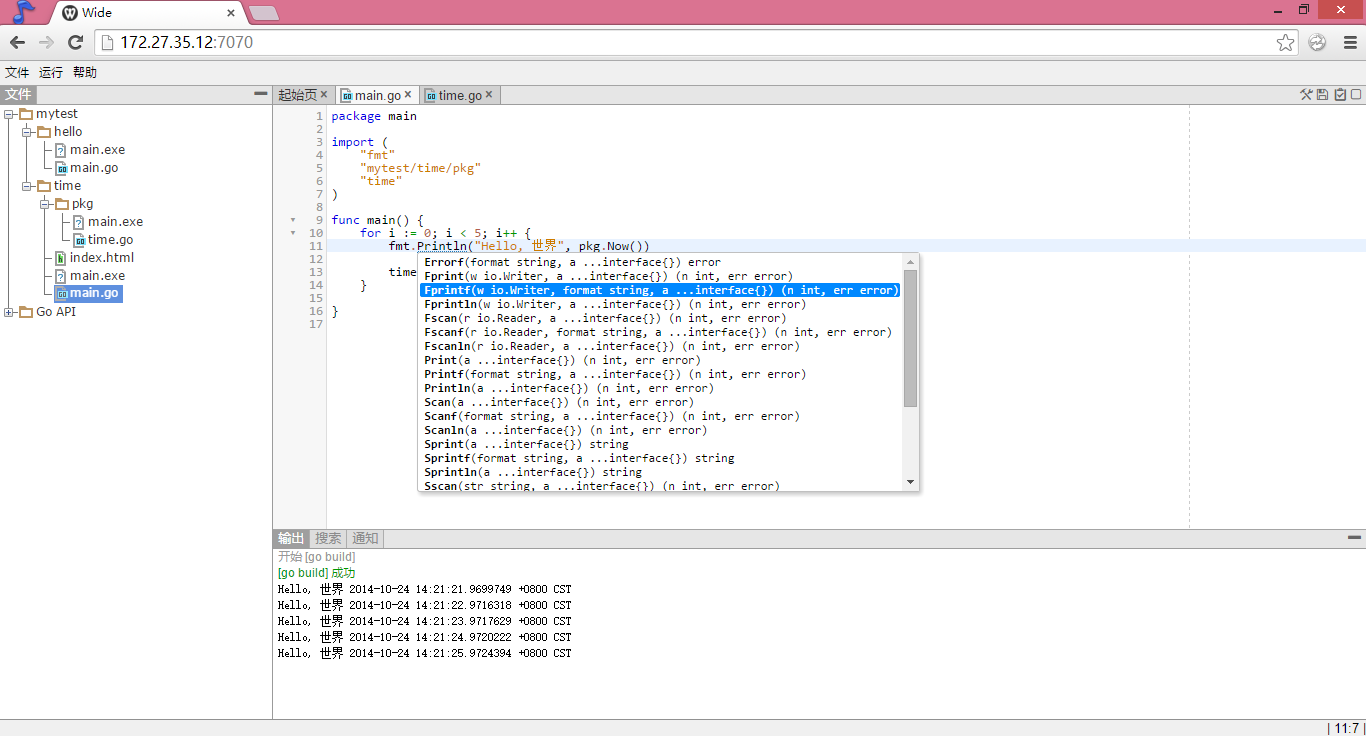Click the clipboard checkmark format icon
The image size is (1366, 736).
(1340, 95)
